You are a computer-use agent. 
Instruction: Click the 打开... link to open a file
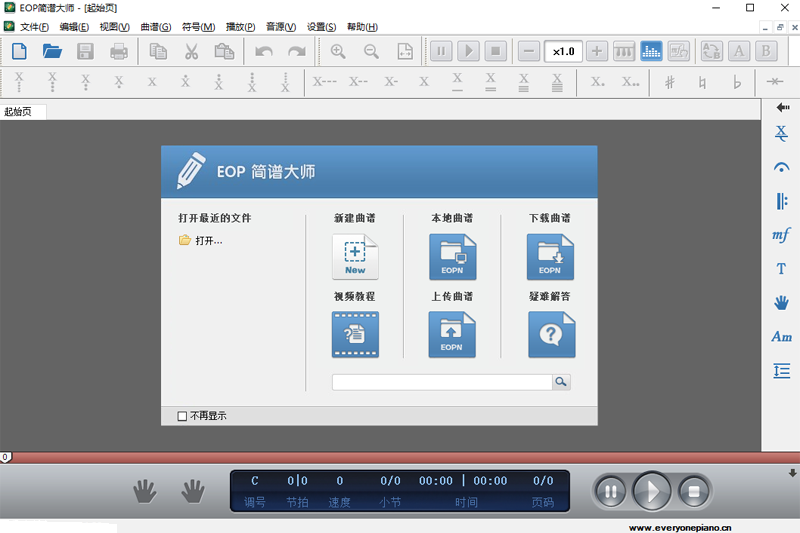coord(208,240)
